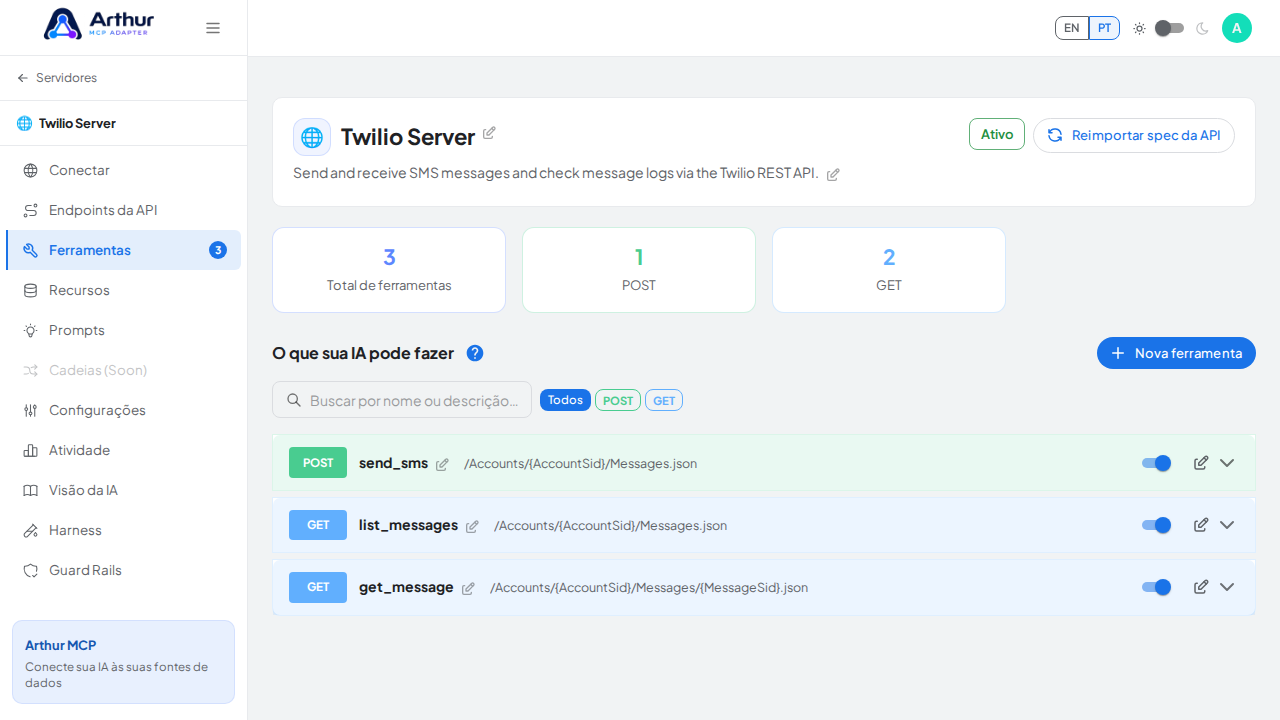Disable the send_sms tool toggle
The image size is (1280, 720).
point(1156,463)
